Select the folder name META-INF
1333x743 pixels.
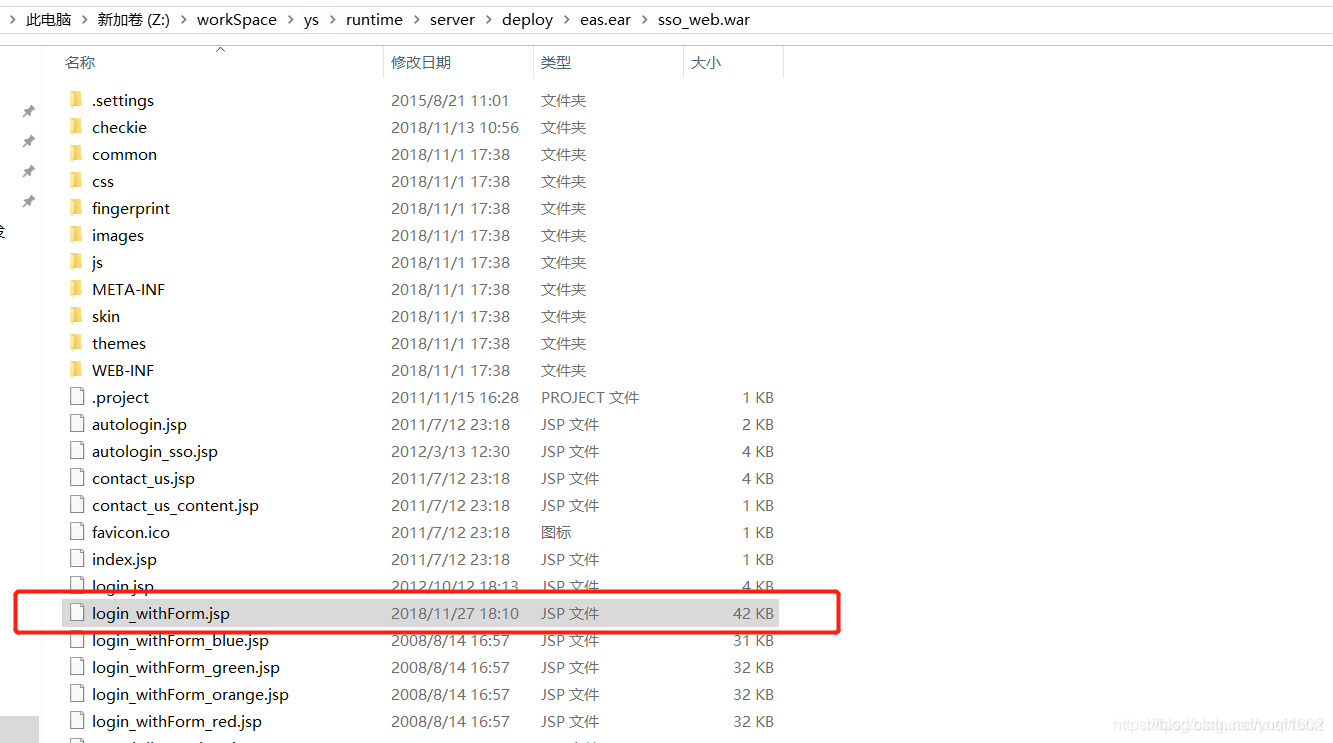click(x=128, y=289)
